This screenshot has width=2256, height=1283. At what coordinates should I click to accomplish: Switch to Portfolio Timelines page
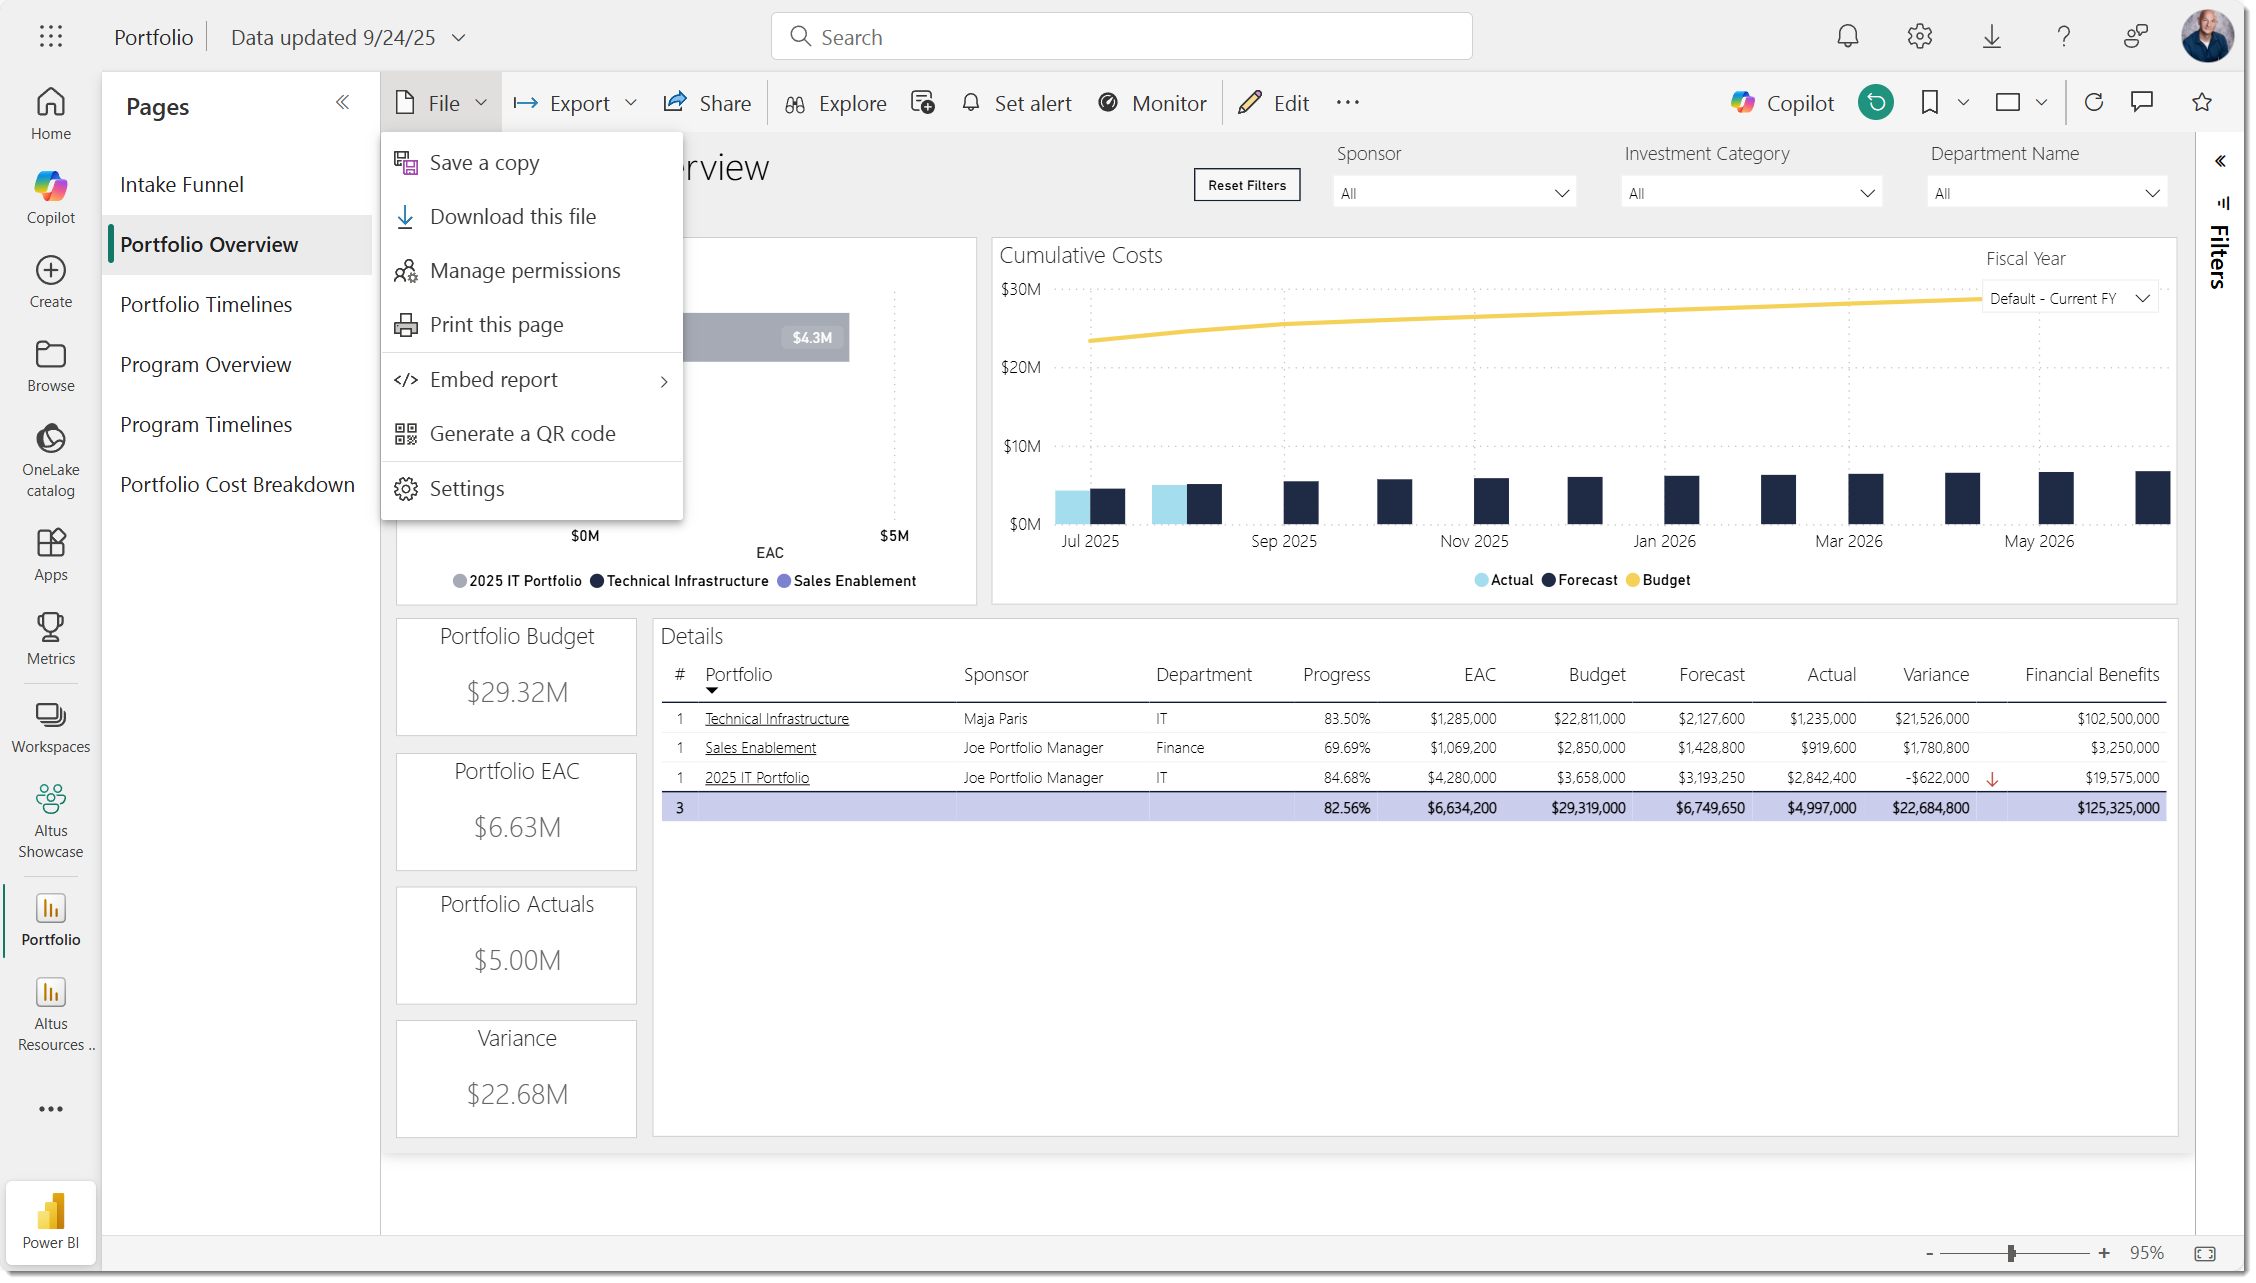pyautogui.click(x=206, y=304)
